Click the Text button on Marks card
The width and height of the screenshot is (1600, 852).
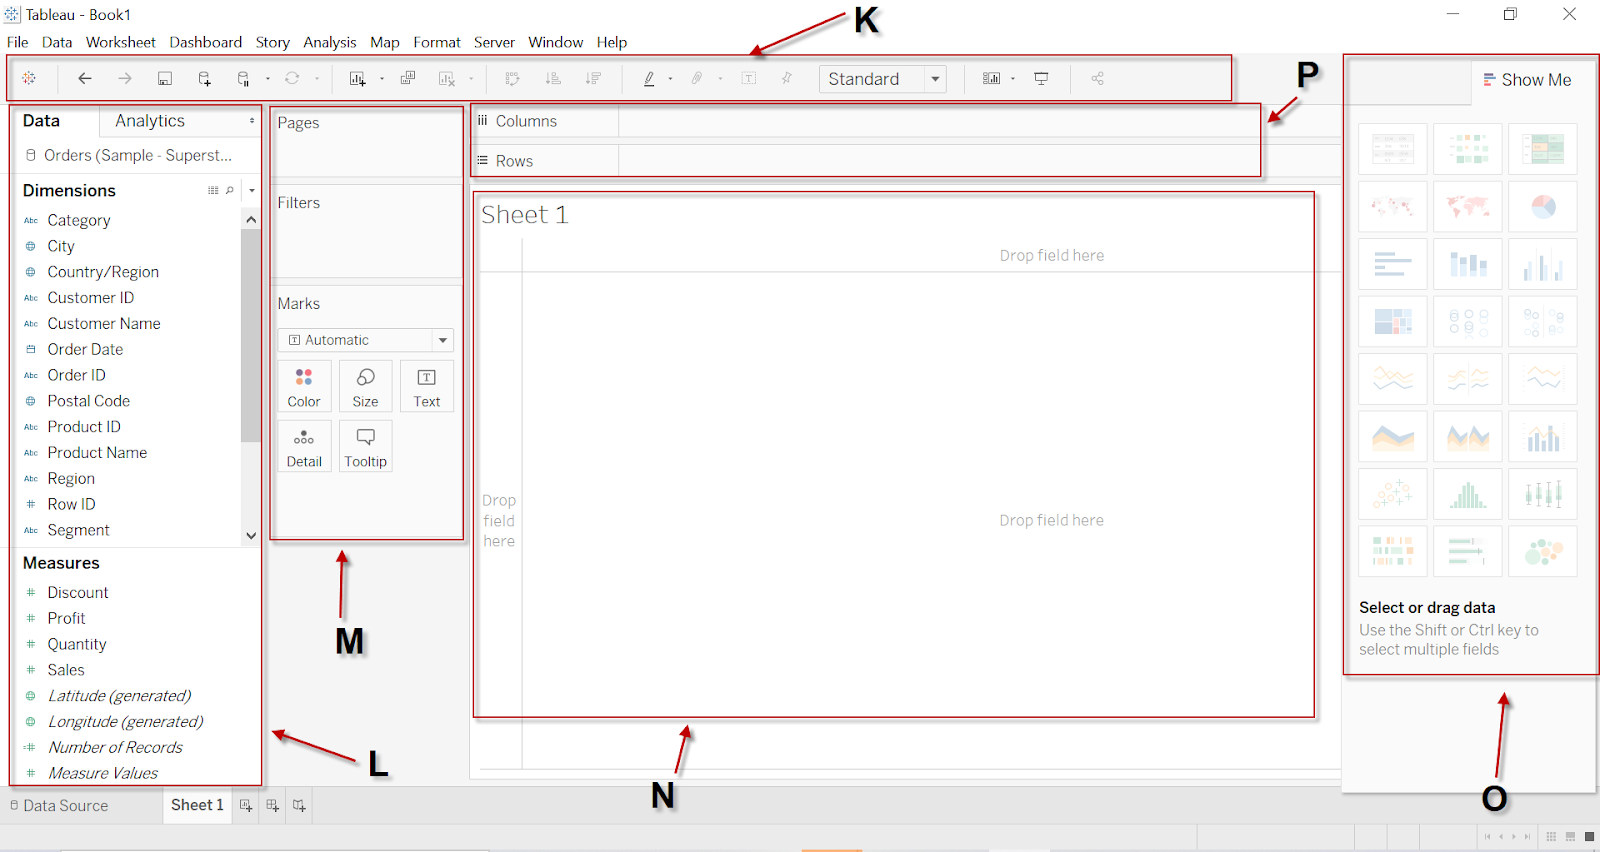tap(427, 387)
